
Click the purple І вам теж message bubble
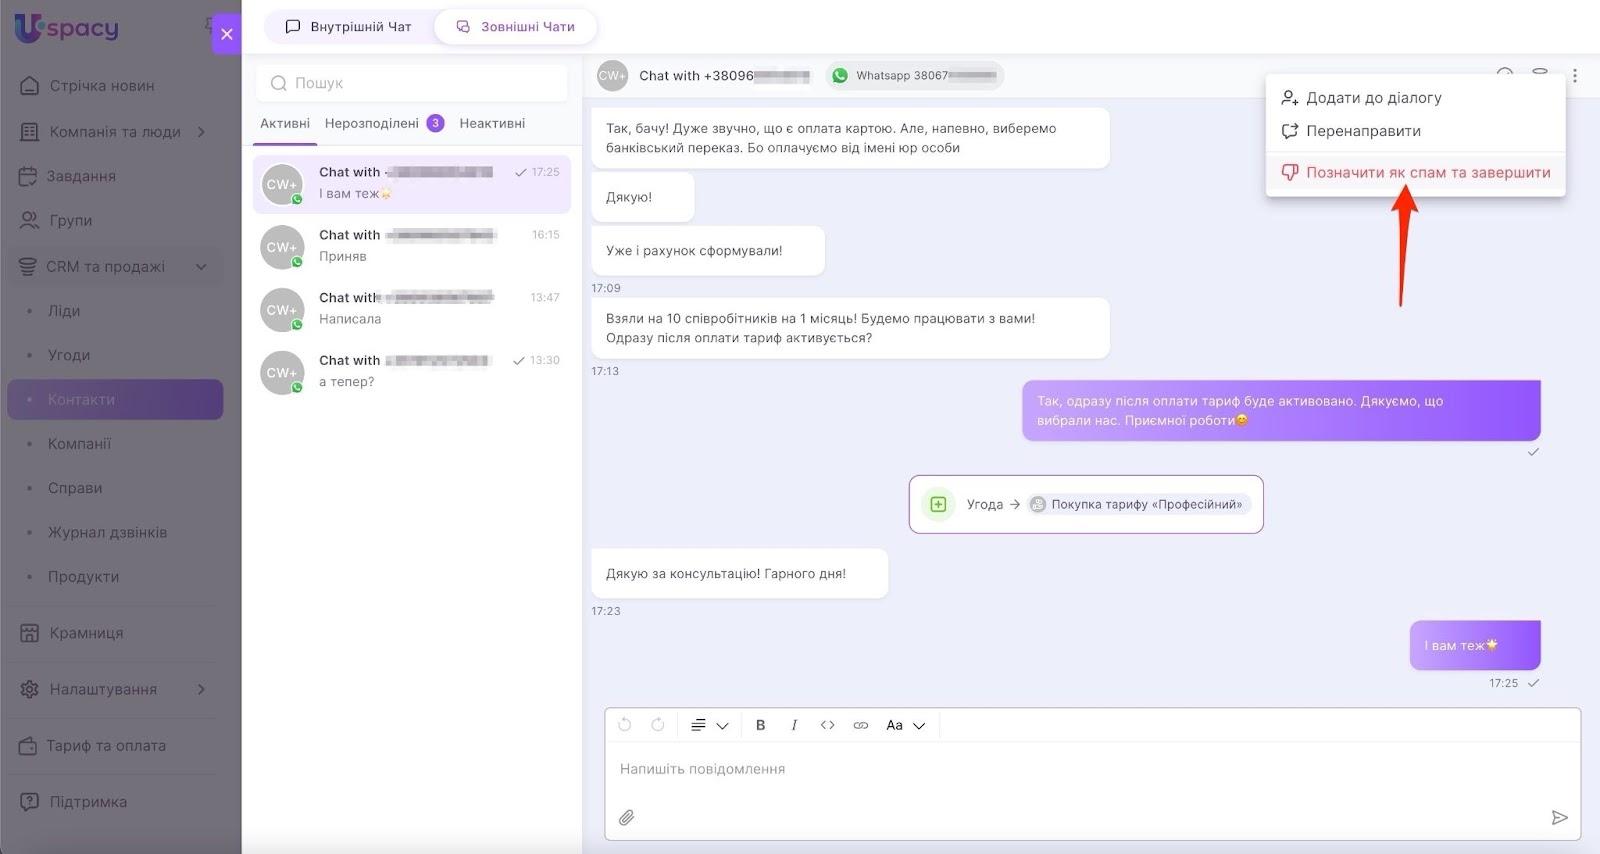point(1475,646)
